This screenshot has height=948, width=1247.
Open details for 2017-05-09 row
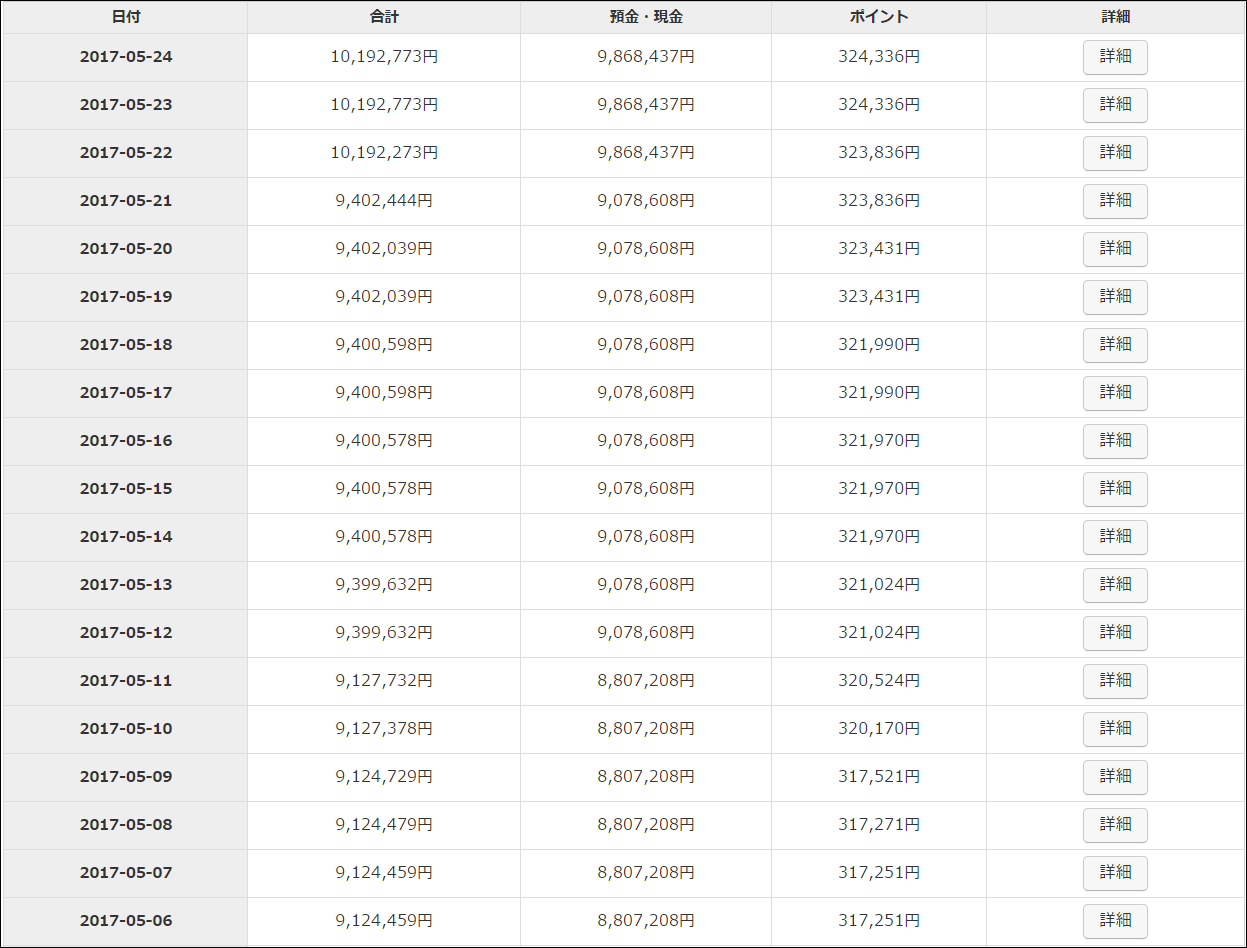pyautogui.click(x=1115, y=777)
